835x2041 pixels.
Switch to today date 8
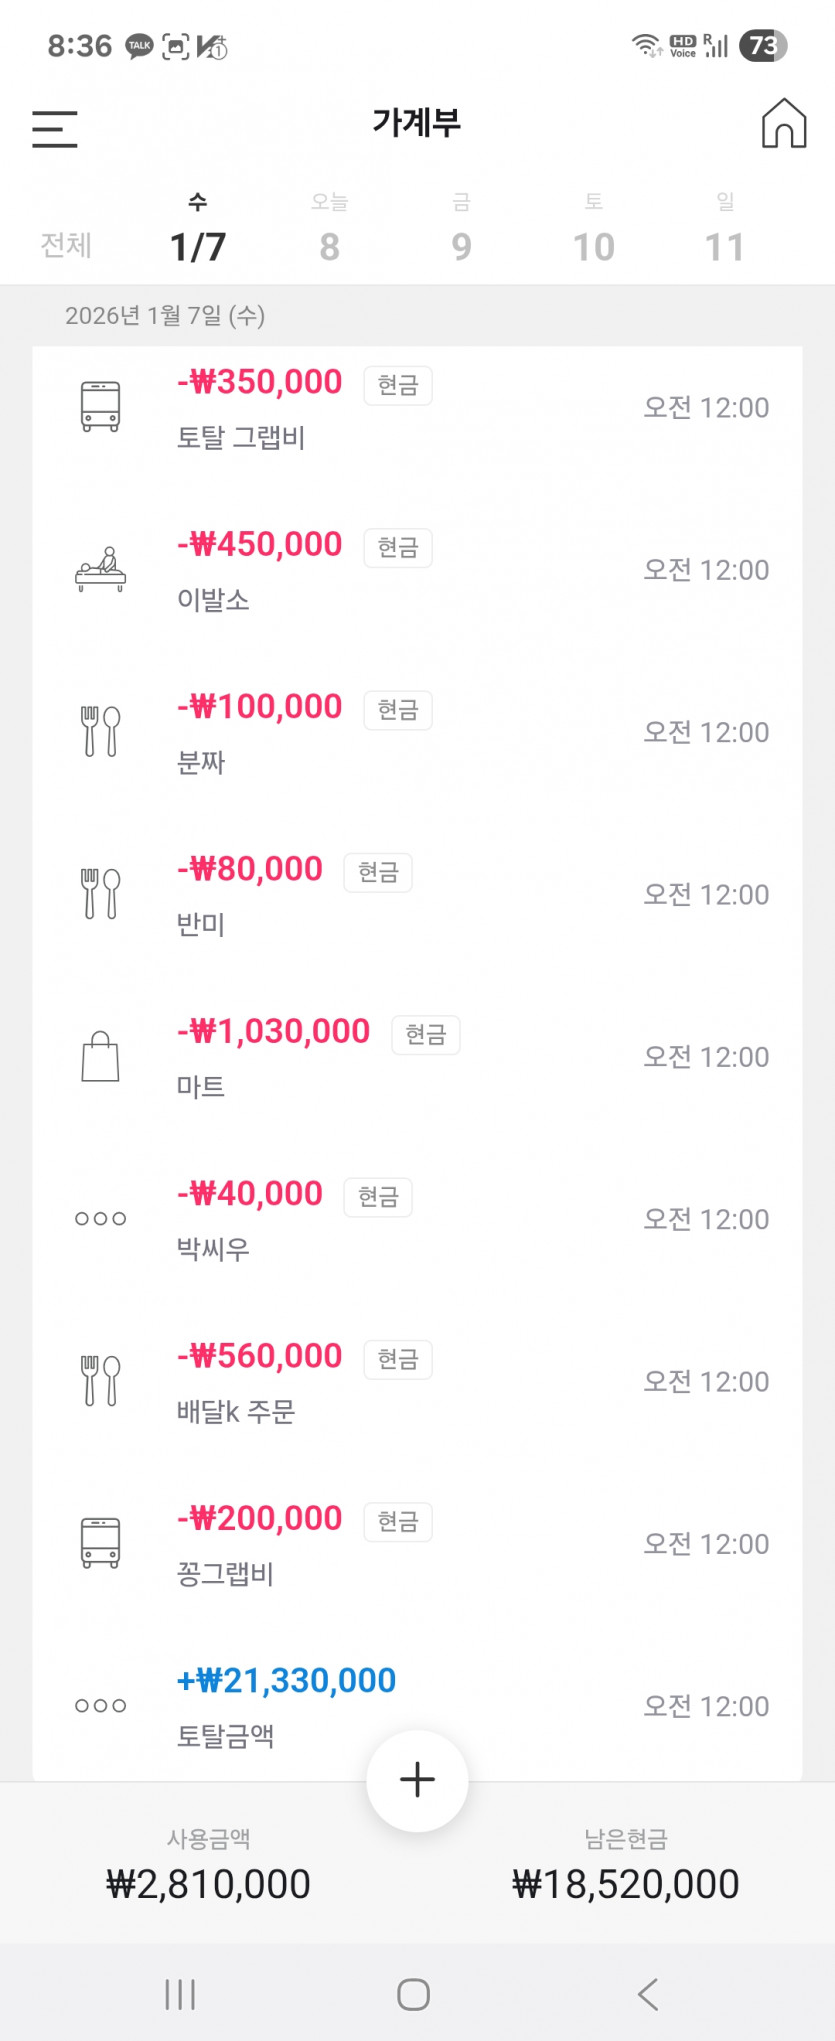[329, 232]
